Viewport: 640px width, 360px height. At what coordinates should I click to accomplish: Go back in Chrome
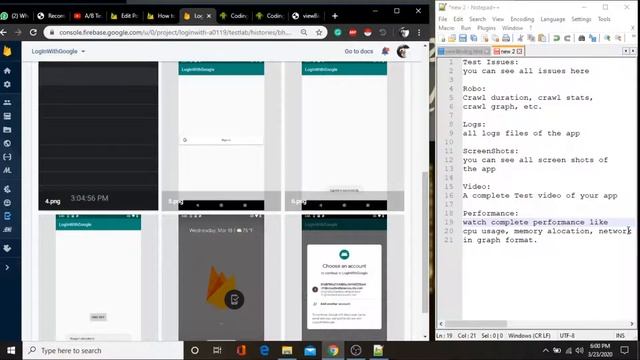[x=4, y=32]
